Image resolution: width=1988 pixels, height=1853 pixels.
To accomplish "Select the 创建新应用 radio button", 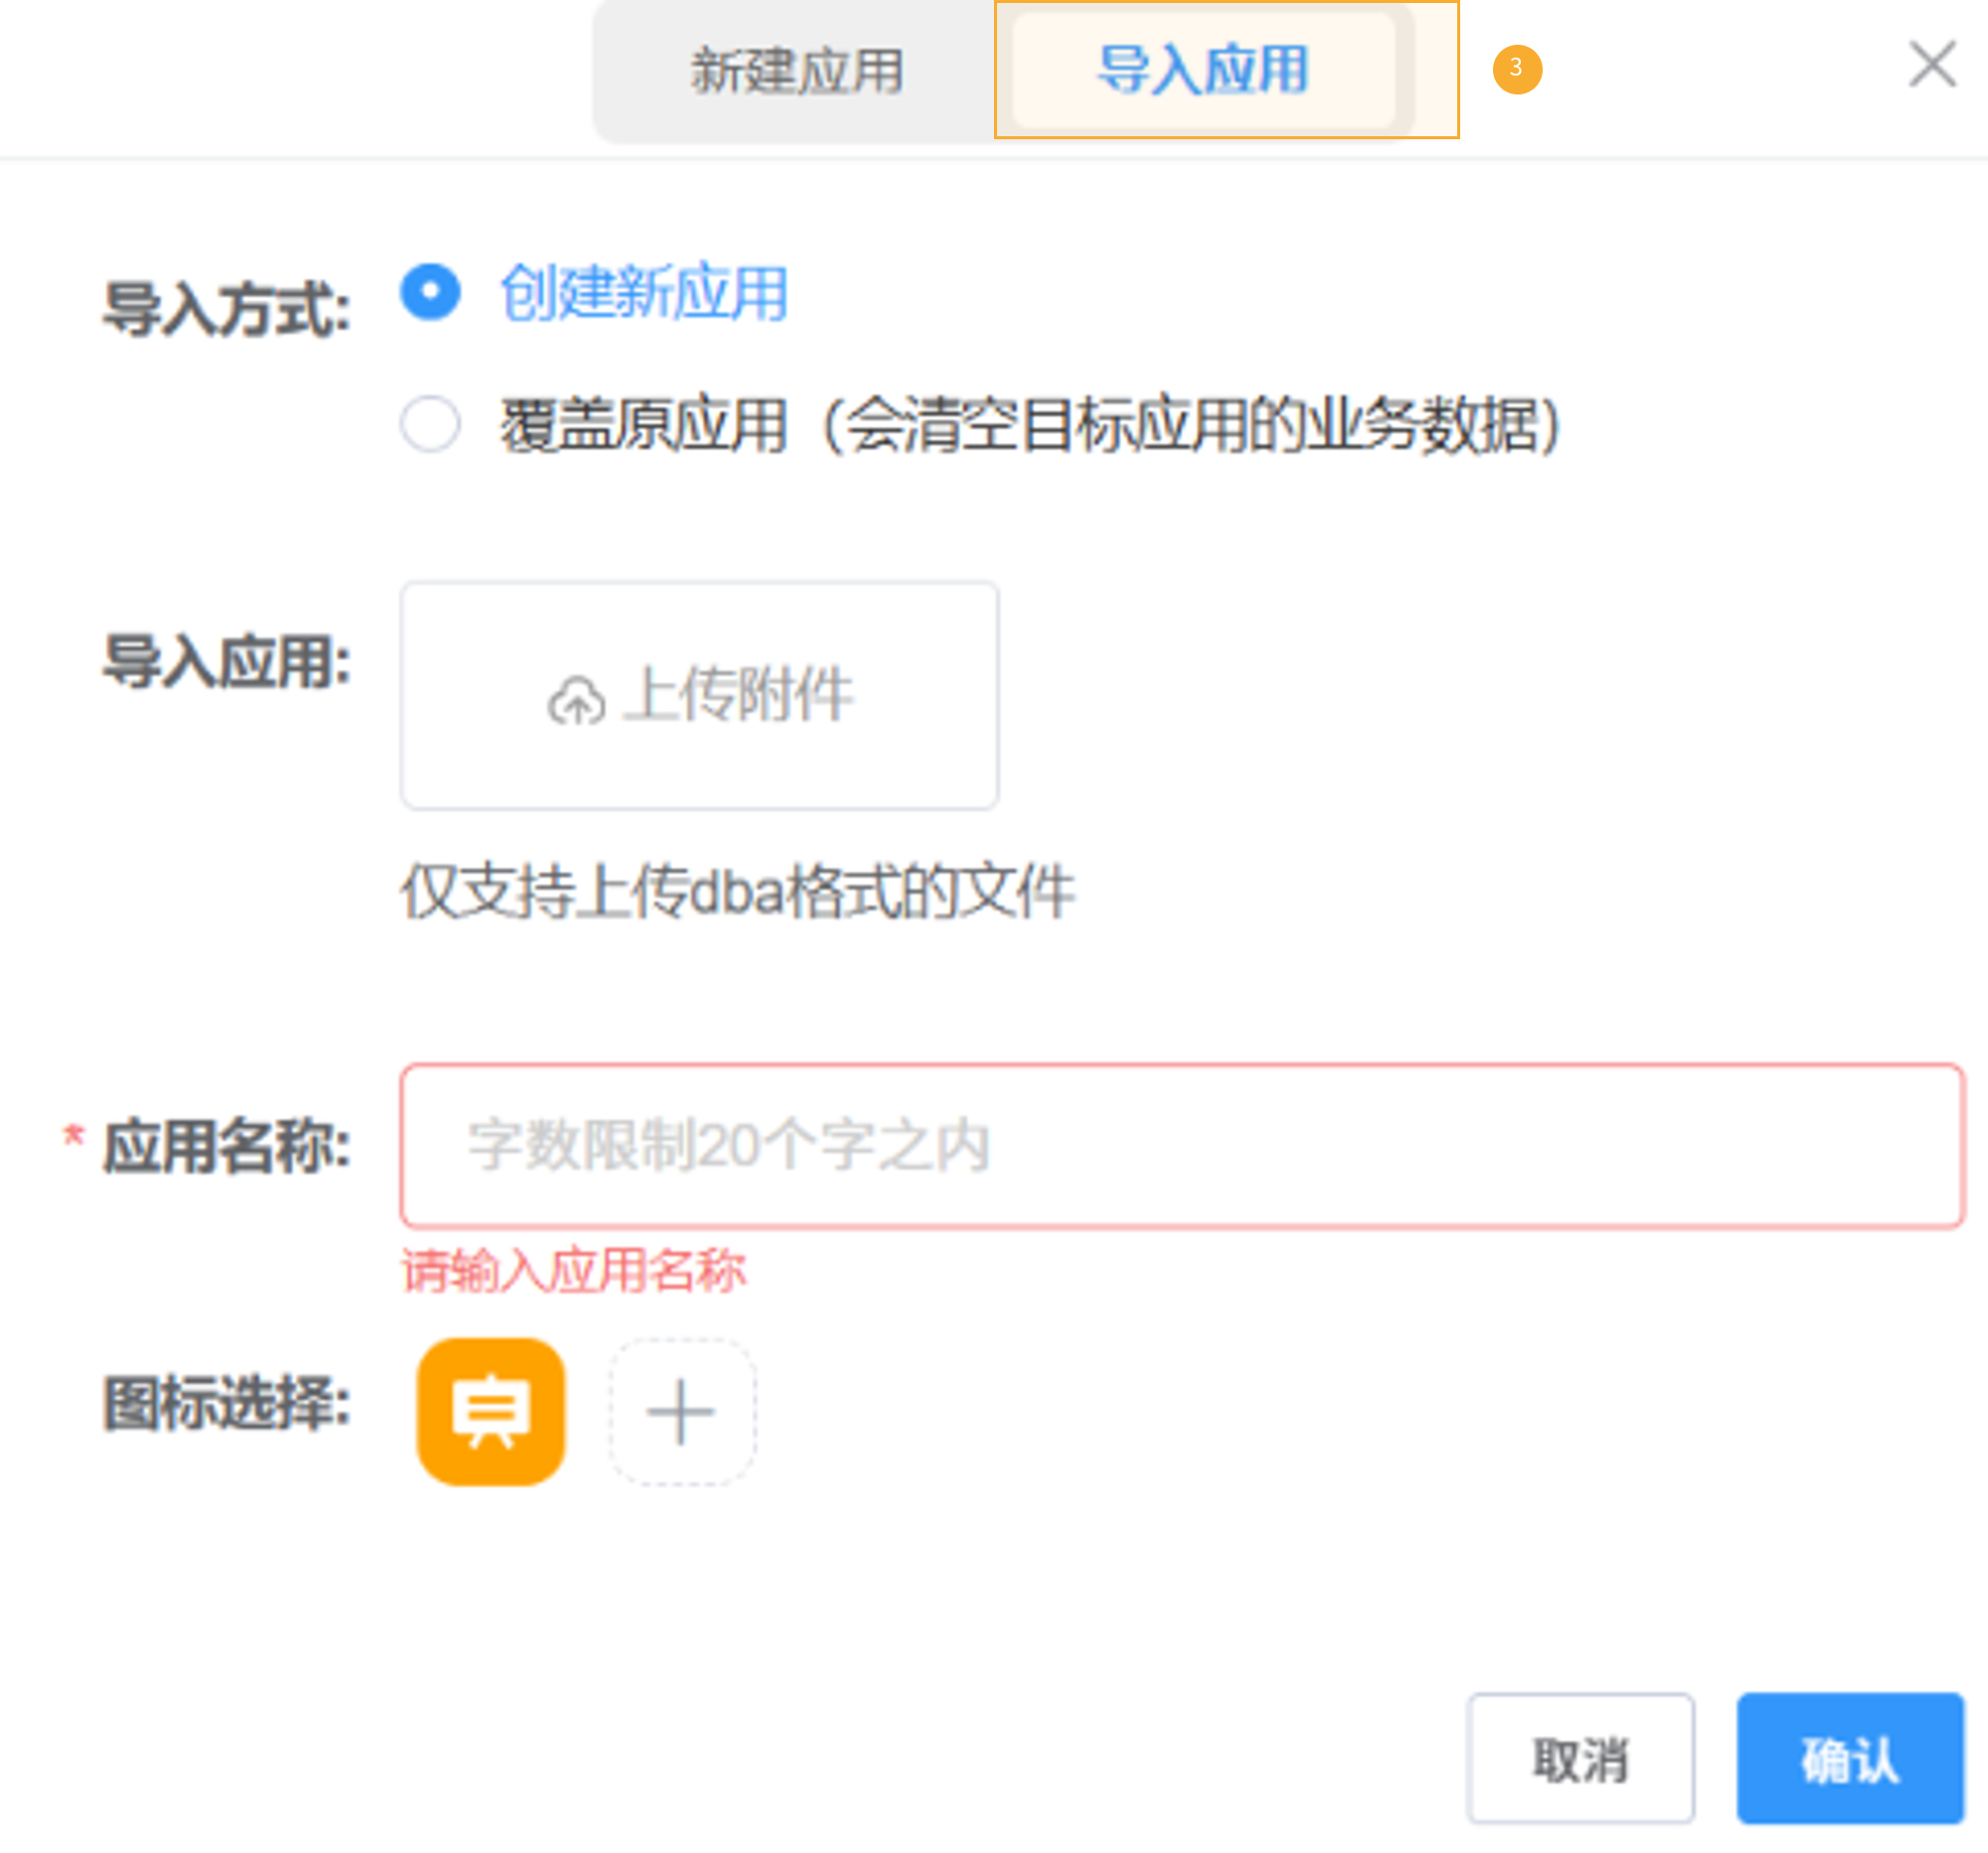I will tap(430, 292).
